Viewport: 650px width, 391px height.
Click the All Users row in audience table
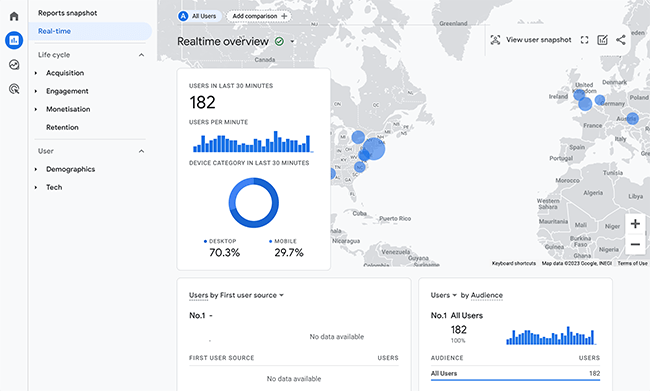click(x=515, y=374)
